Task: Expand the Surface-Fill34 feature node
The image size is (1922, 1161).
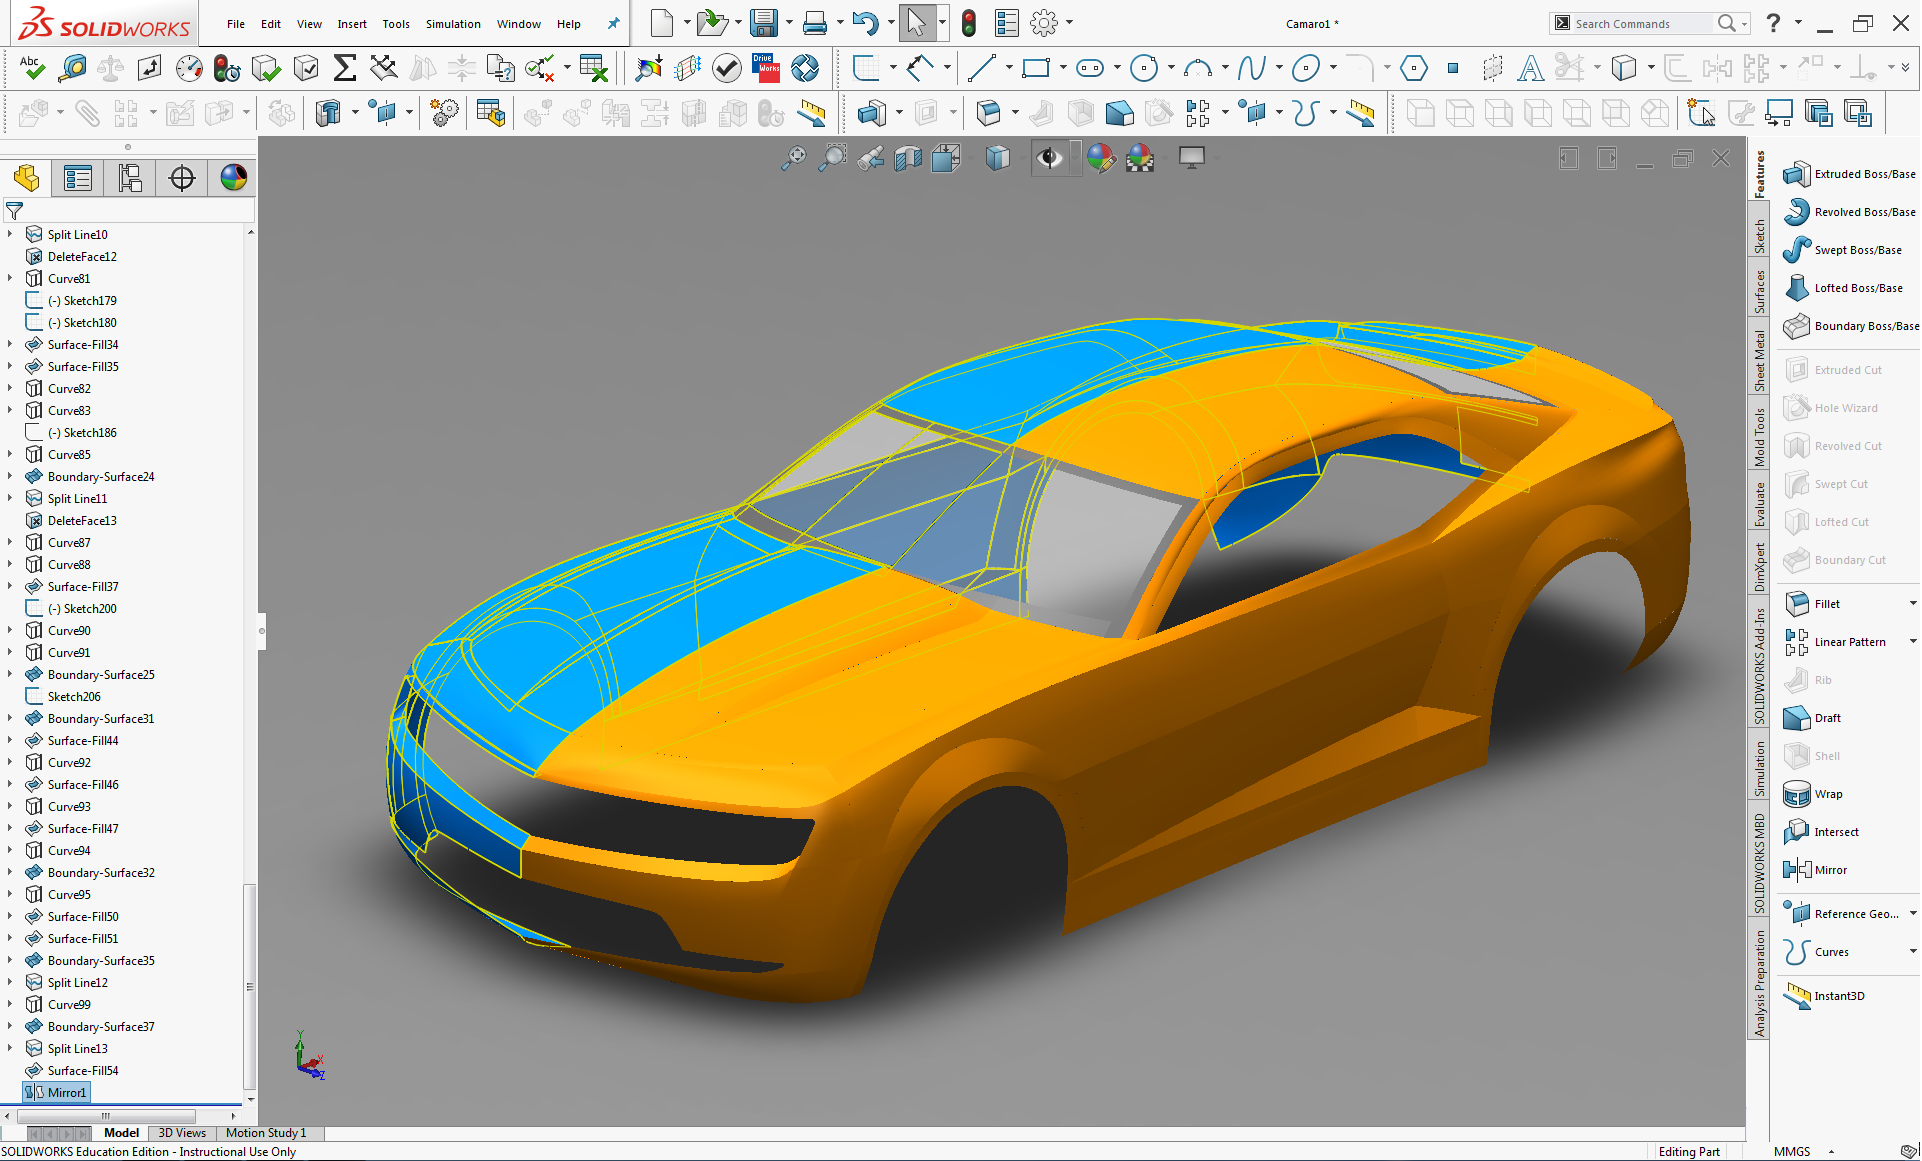Action: 11,345
